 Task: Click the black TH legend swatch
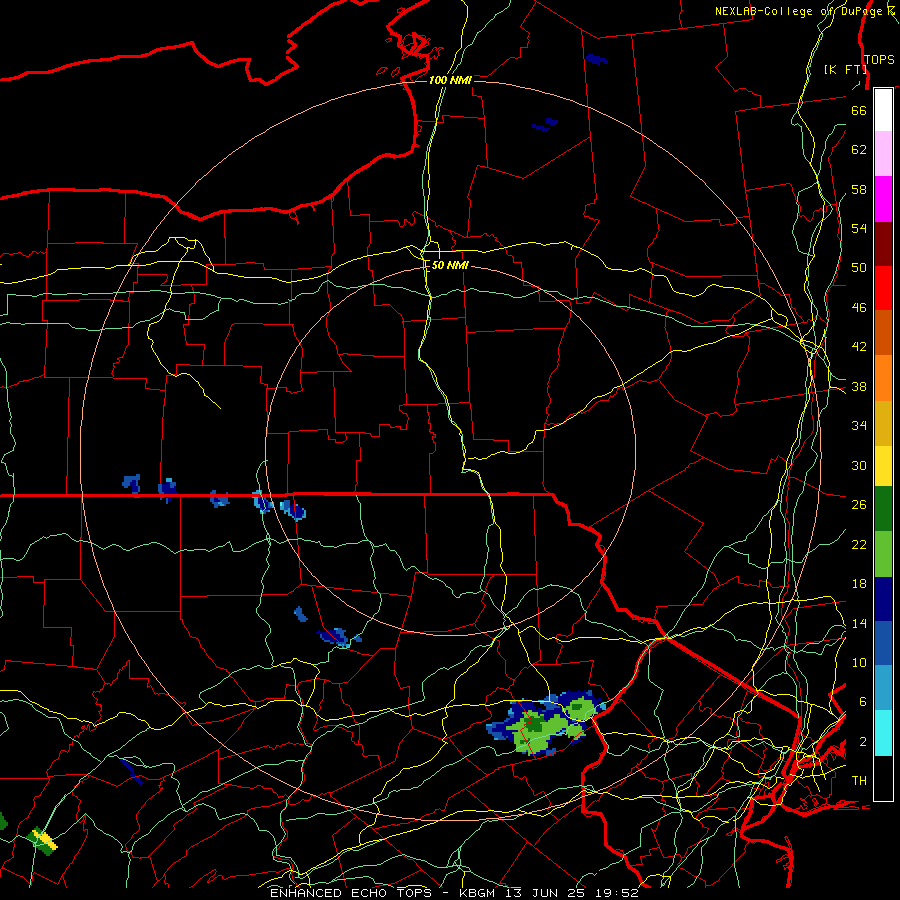tap(883, 778)
